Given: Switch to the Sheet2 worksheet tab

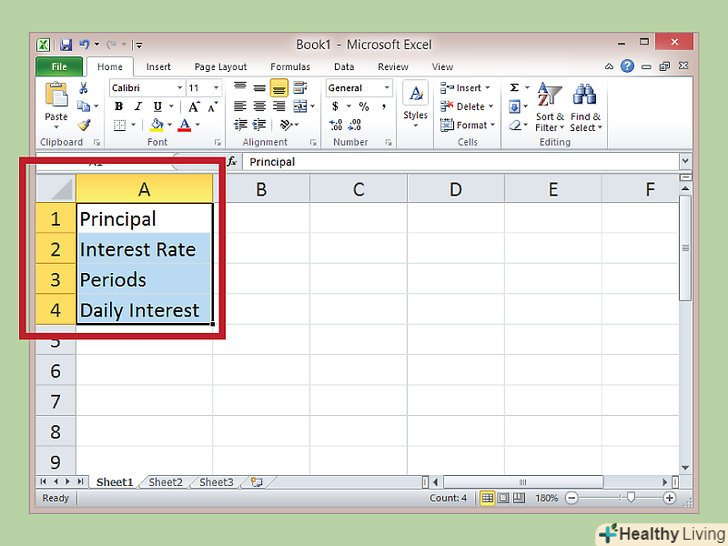Looking at the screenshot, I should click(x=166, y=482).
